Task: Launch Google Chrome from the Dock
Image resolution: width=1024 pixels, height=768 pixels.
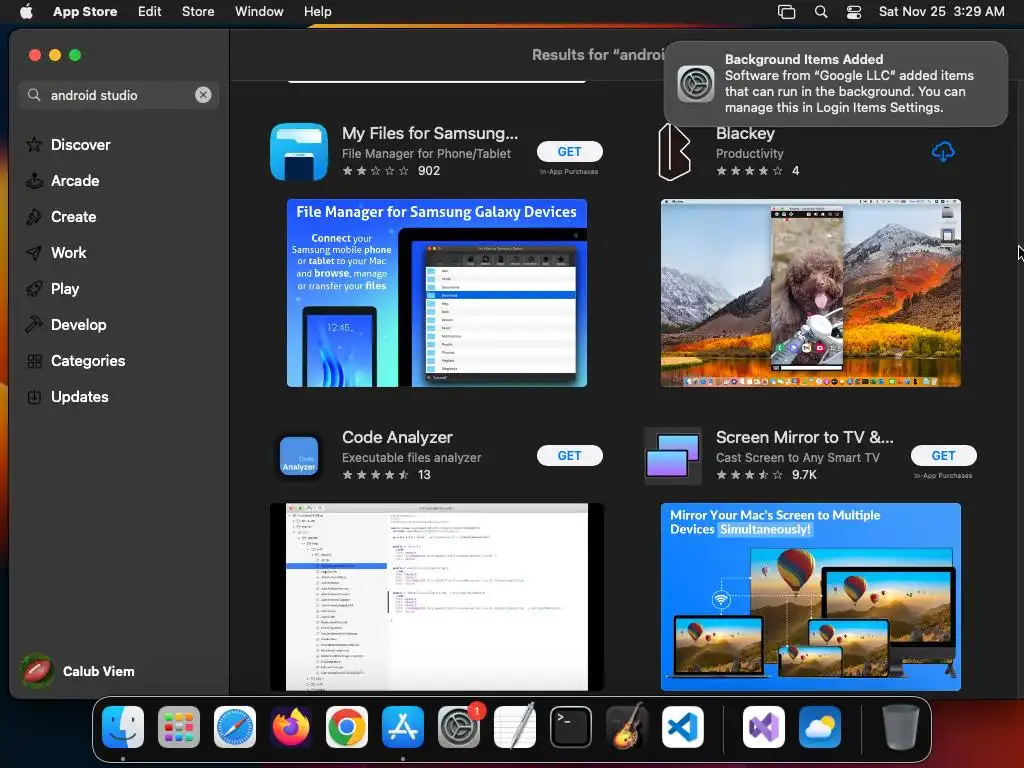Action: pos(347,727)
